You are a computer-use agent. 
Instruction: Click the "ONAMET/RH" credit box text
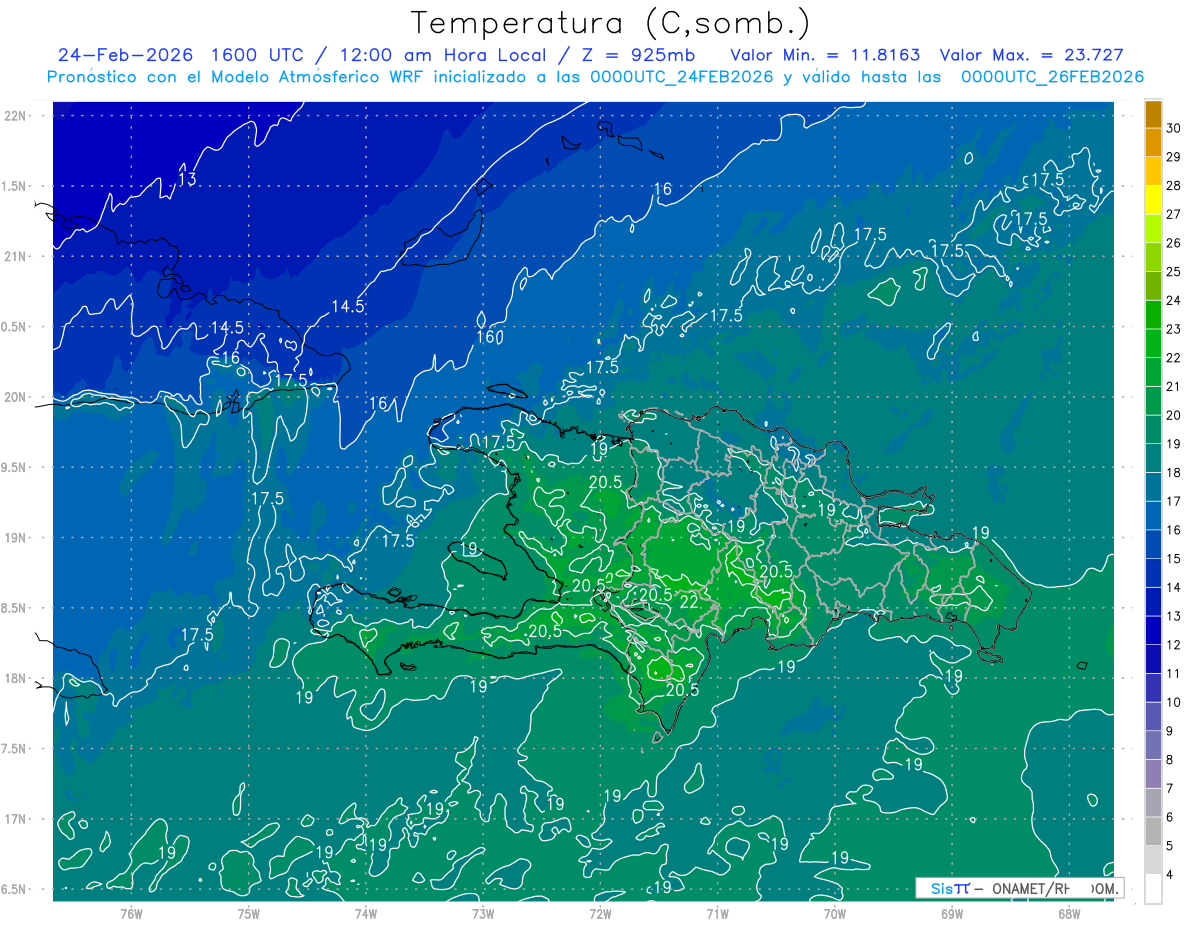(1032, 888)
